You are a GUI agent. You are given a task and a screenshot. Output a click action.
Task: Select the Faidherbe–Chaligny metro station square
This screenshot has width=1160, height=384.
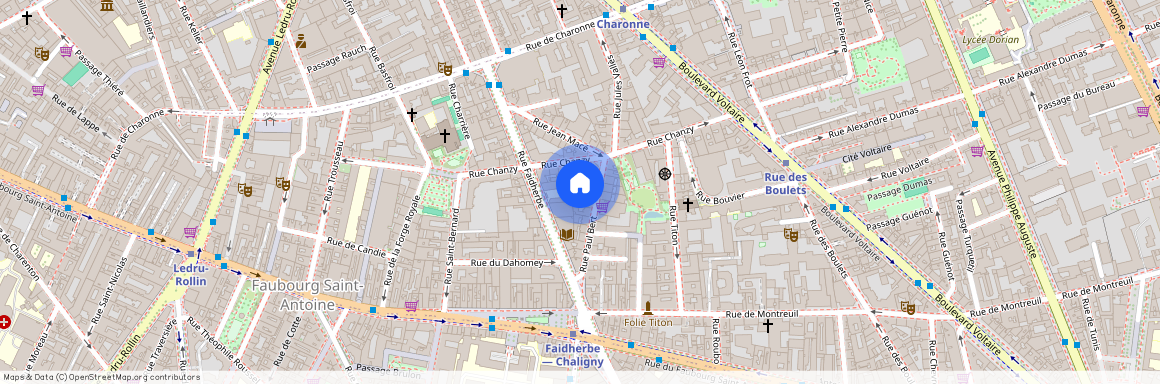click(573, 335)
